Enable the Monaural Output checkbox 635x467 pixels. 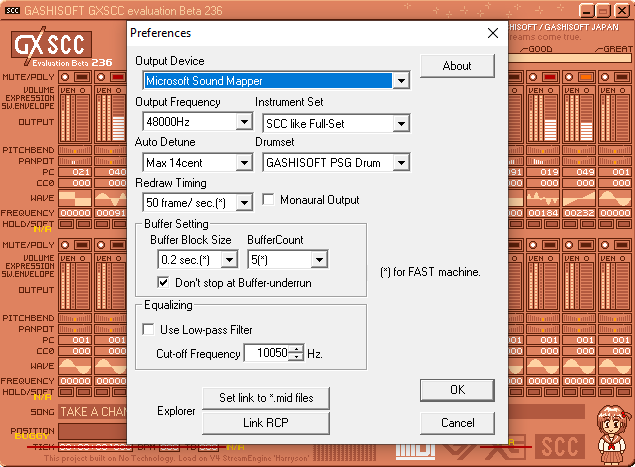click(x=268, y=199)
